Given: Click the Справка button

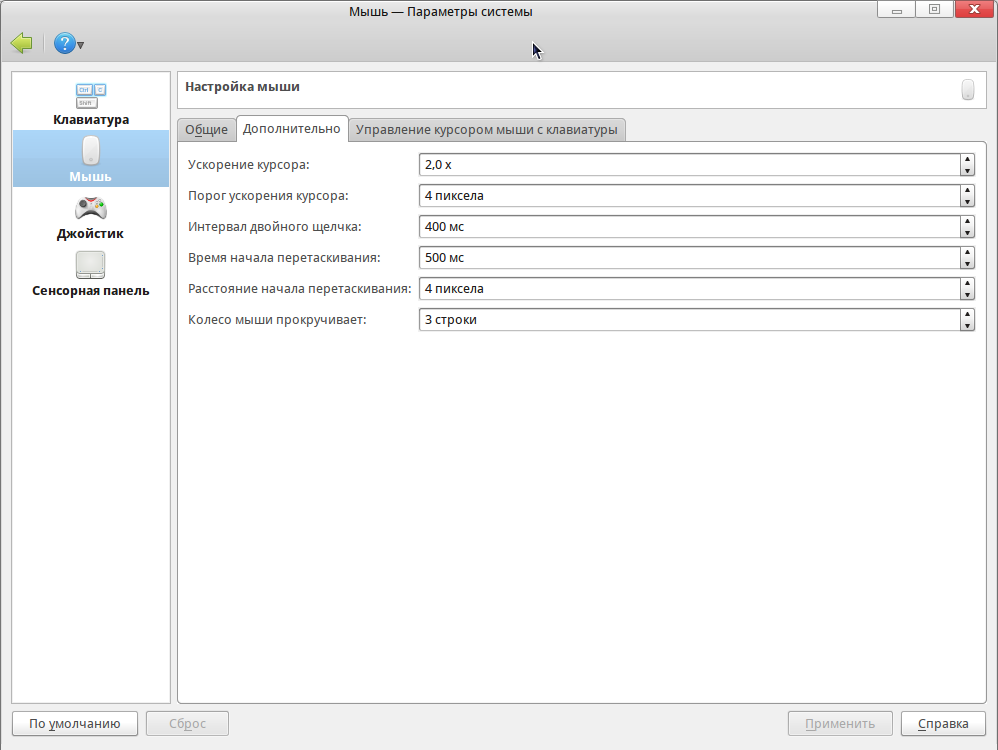Looking at the screenshot, I should 943,724.
